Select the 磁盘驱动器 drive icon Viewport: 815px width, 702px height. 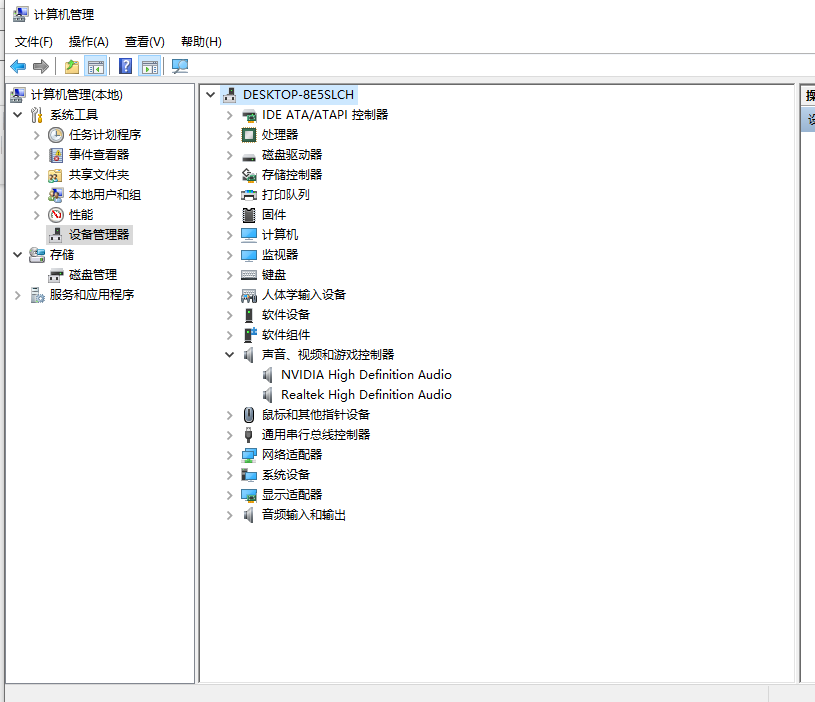[x=249, y=156]
